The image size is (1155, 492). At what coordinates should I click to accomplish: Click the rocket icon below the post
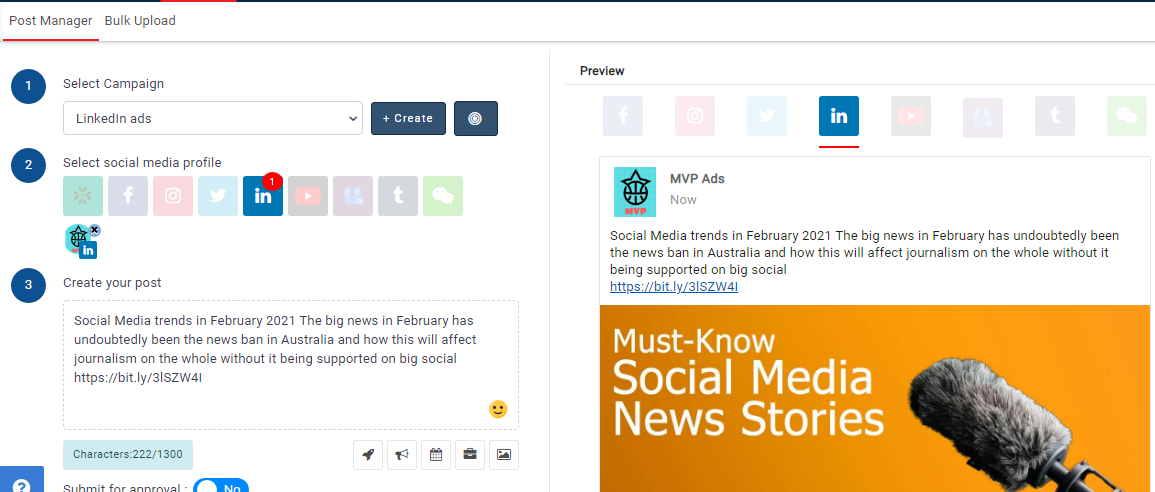pos(368,455)
